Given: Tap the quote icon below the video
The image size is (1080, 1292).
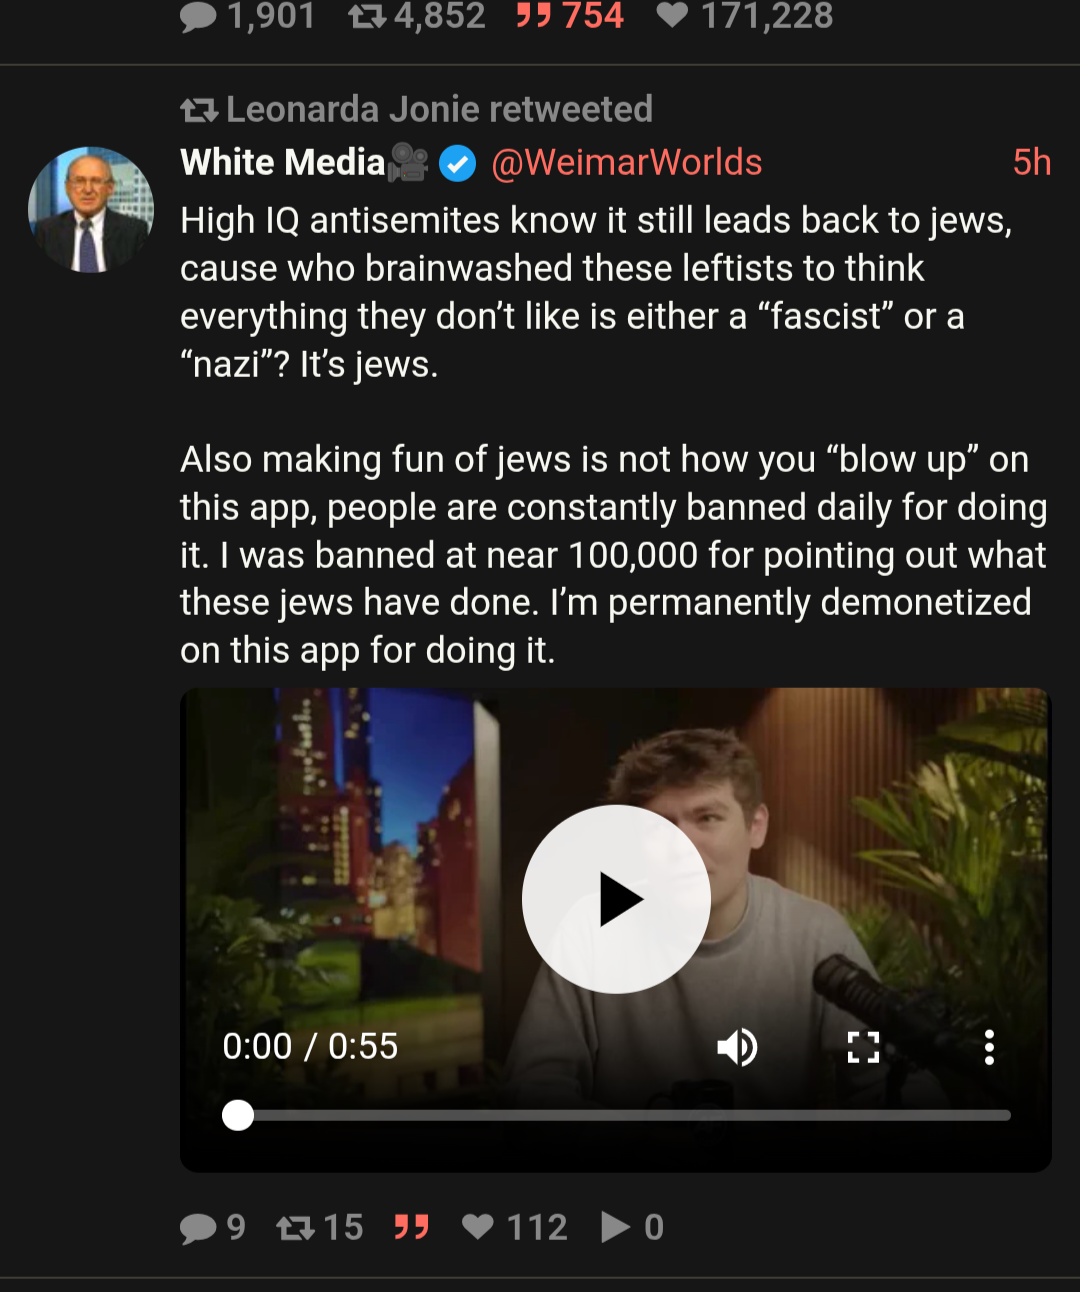Looking at the screenshot, I should coord(411,1227).
